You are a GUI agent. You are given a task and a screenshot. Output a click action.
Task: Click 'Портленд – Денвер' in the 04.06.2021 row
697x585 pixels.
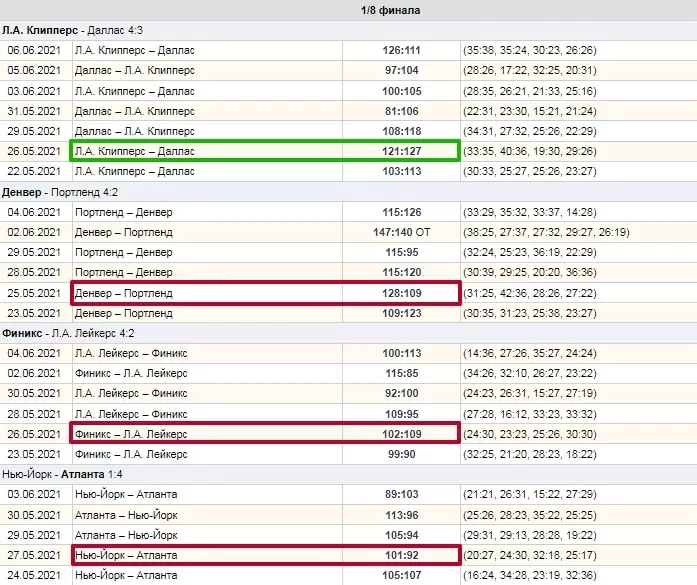124,212
